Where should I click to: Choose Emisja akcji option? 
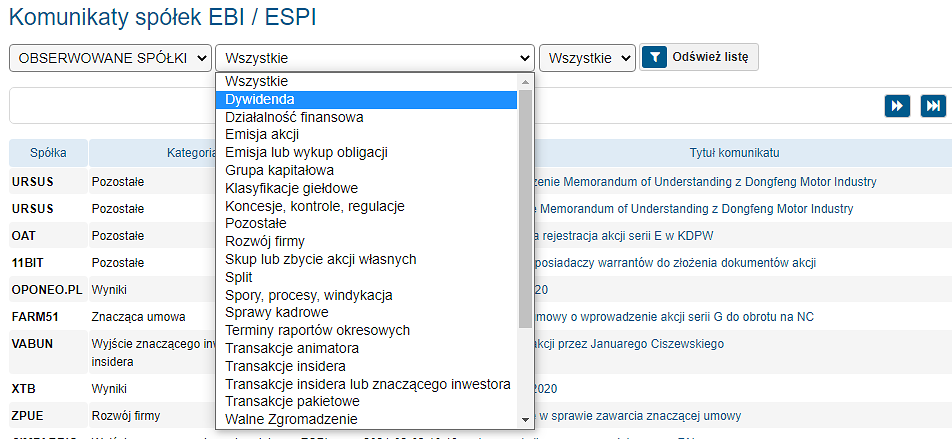[x=262, y=135]
